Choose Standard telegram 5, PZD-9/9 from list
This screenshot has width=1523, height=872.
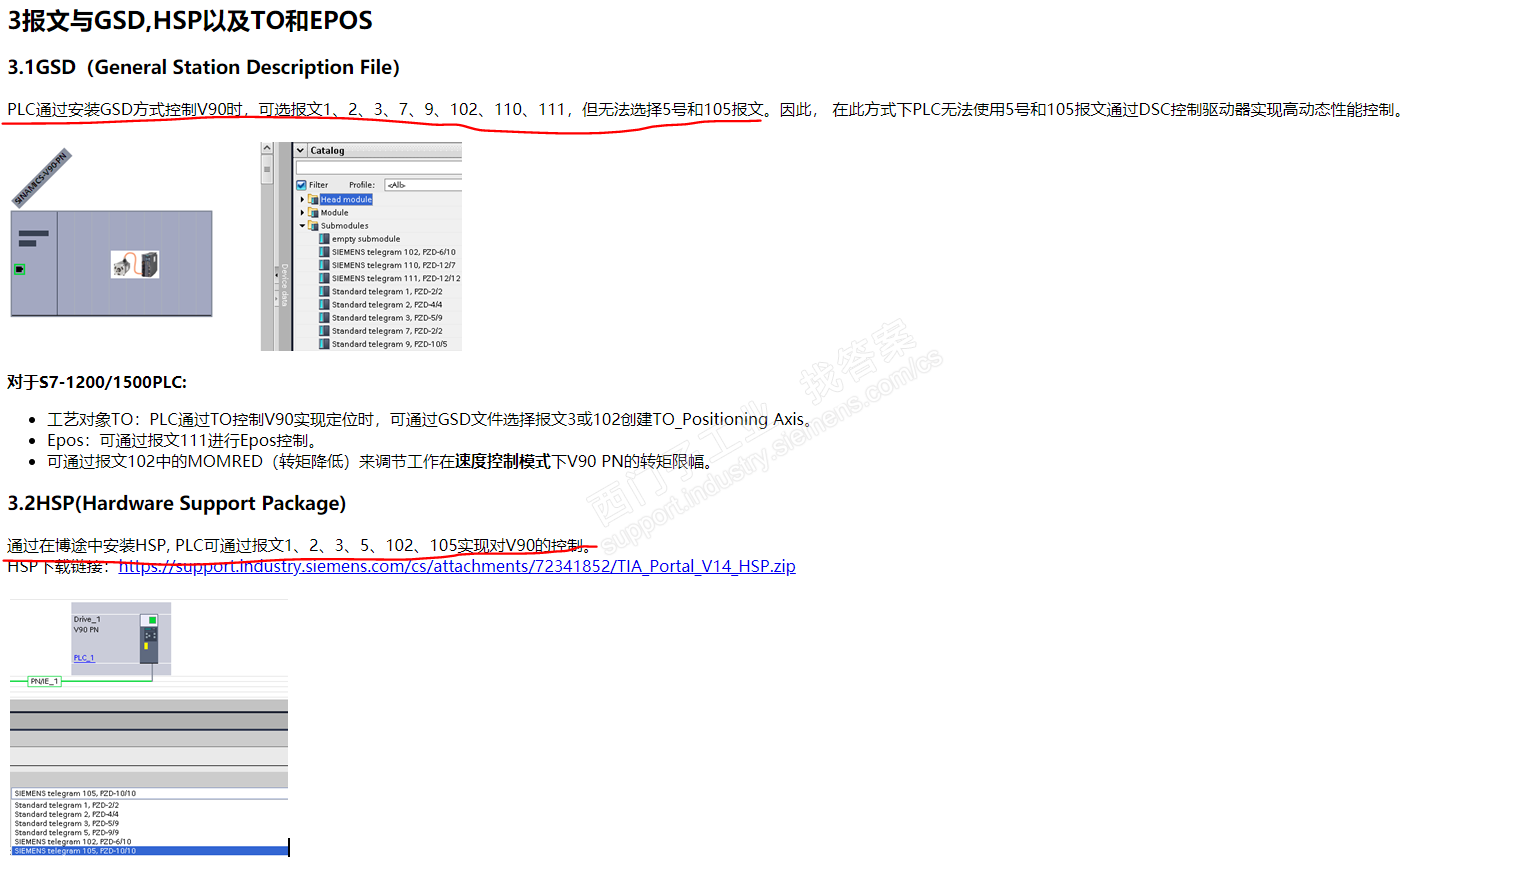click(67, 832)
